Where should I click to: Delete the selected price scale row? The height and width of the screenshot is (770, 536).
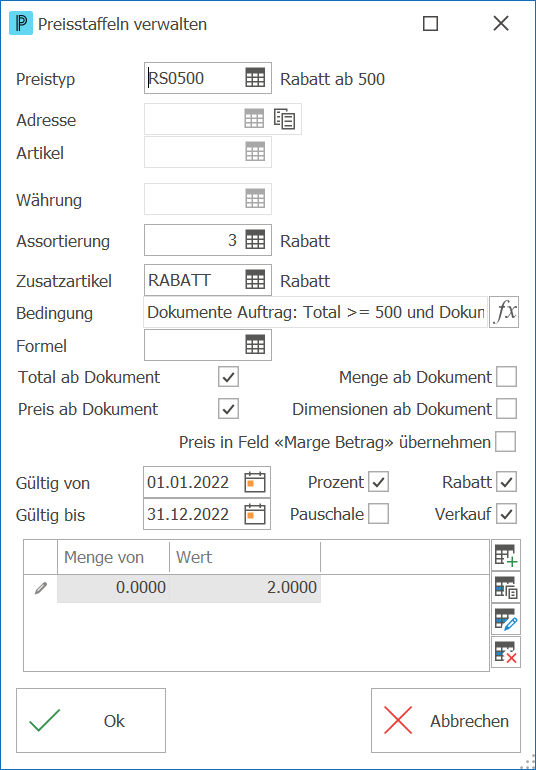506,652
